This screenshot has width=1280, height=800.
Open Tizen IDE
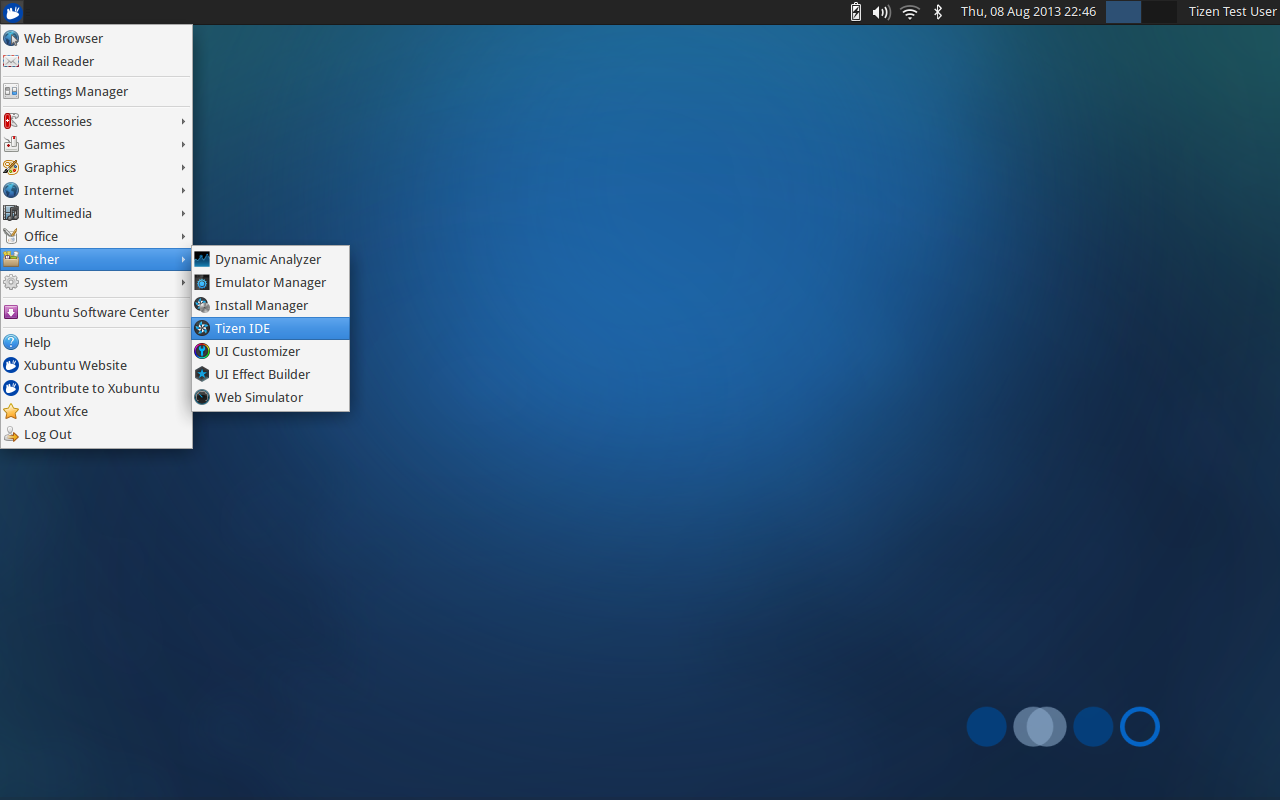coord(271,328)
